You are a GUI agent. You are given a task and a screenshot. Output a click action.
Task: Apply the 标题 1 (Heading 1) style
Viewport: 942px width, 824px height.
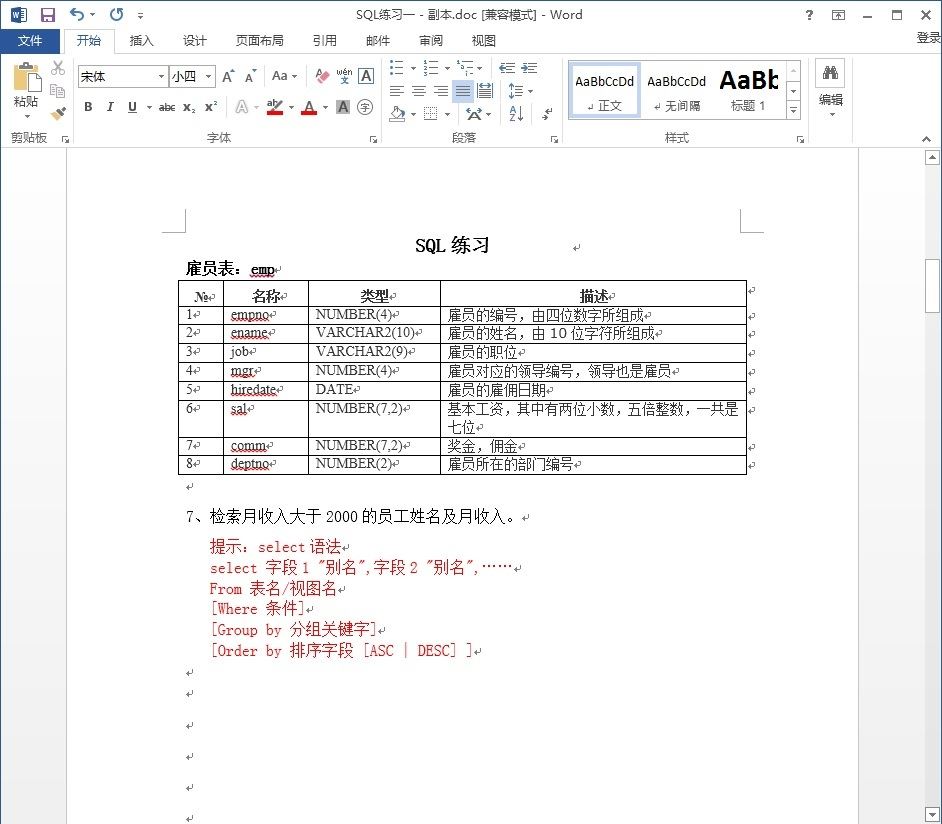(749, 90)
